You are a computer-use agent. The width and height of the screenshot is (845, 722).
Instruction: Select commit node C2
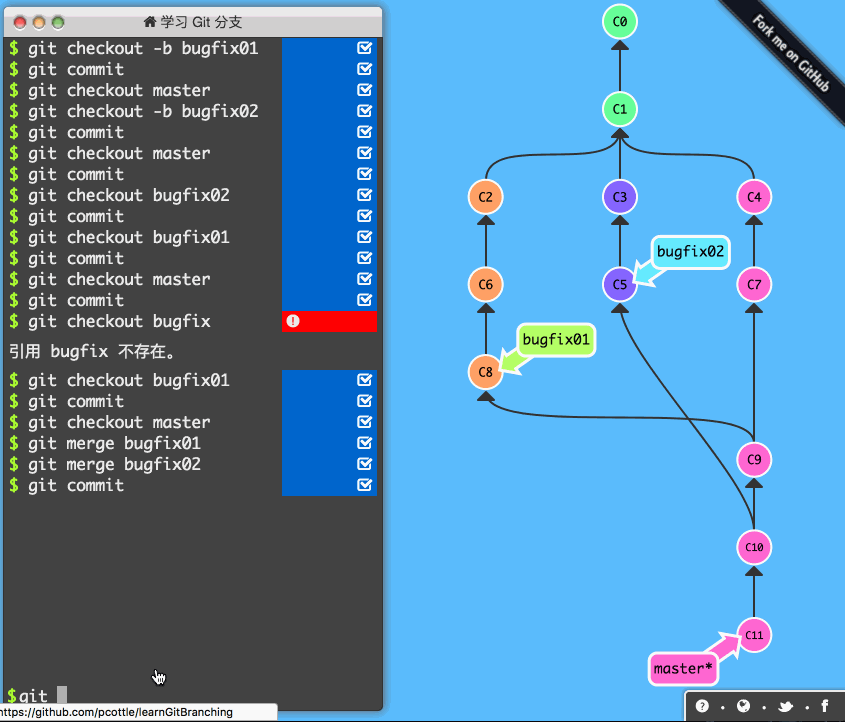click(x=486, y=197)
